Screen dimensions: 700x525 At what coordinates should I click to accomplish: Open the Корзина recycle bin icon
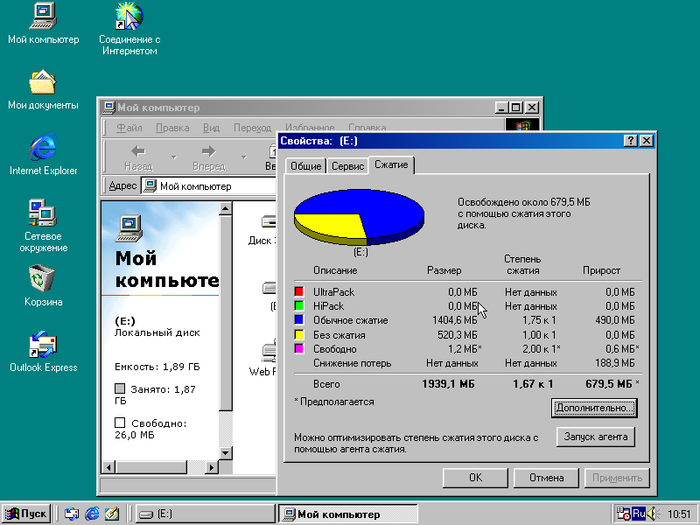point(43,278)
